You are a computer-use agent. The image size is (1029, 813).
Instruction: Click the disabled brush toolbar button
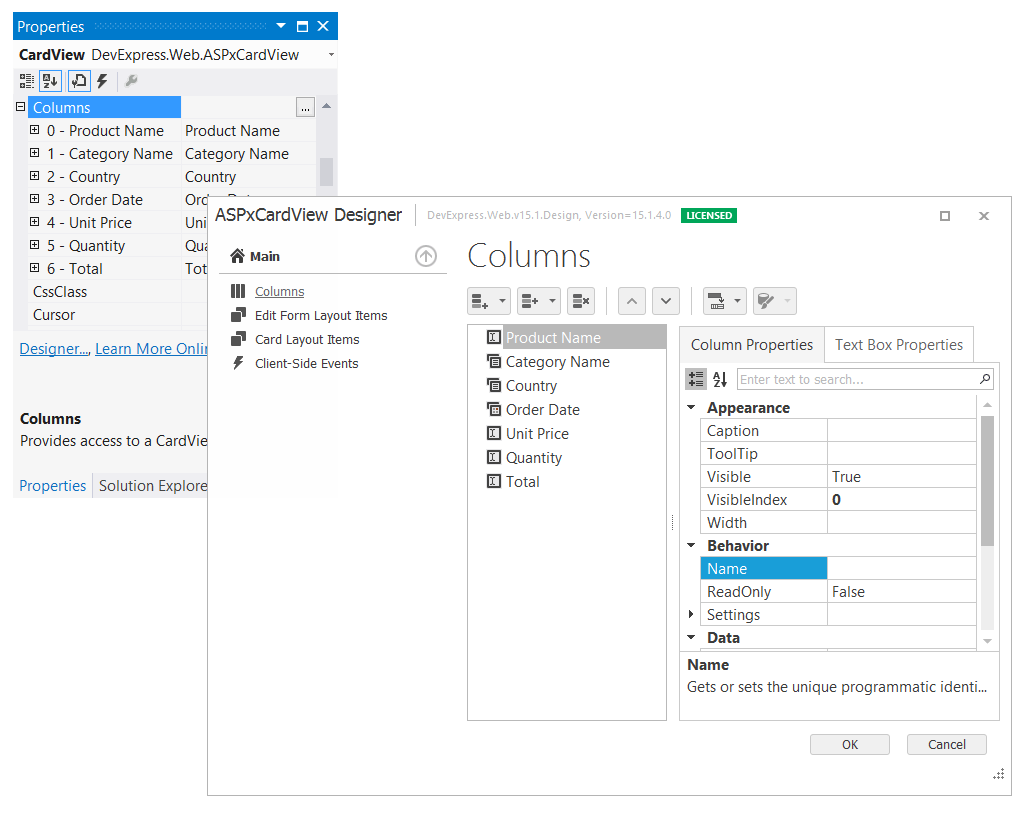(774, 301)
